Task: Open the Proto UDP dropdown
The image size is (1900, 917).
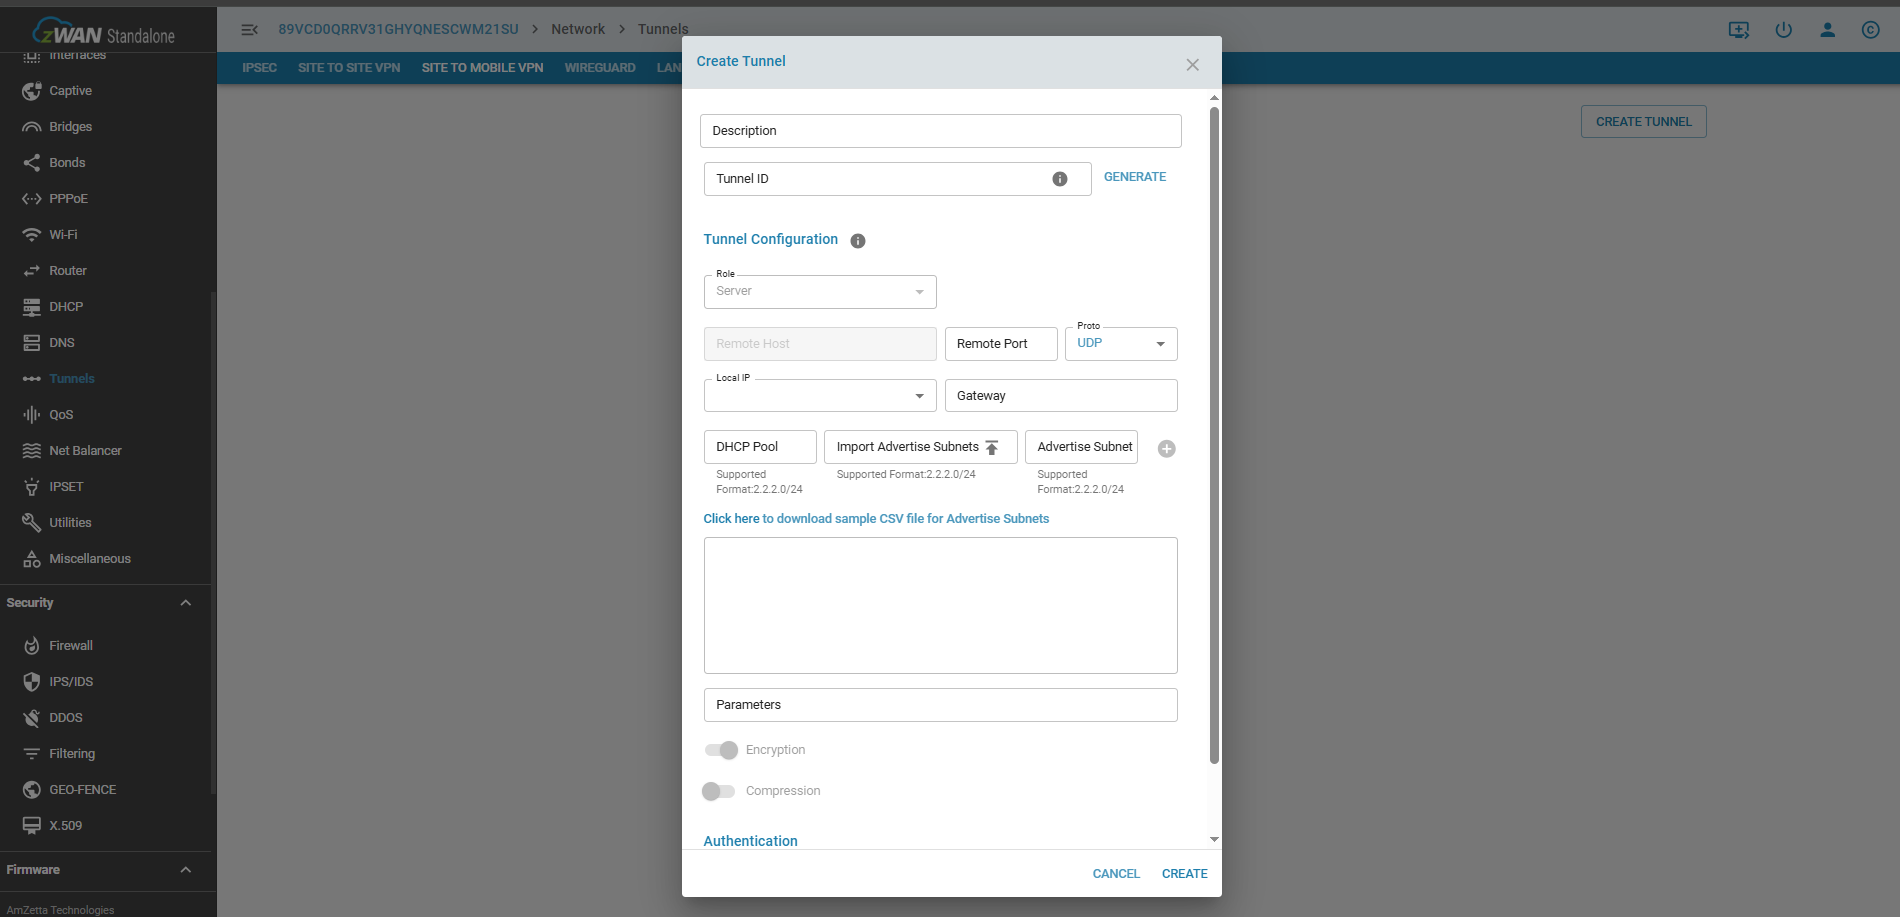Action: (1120, 344)
